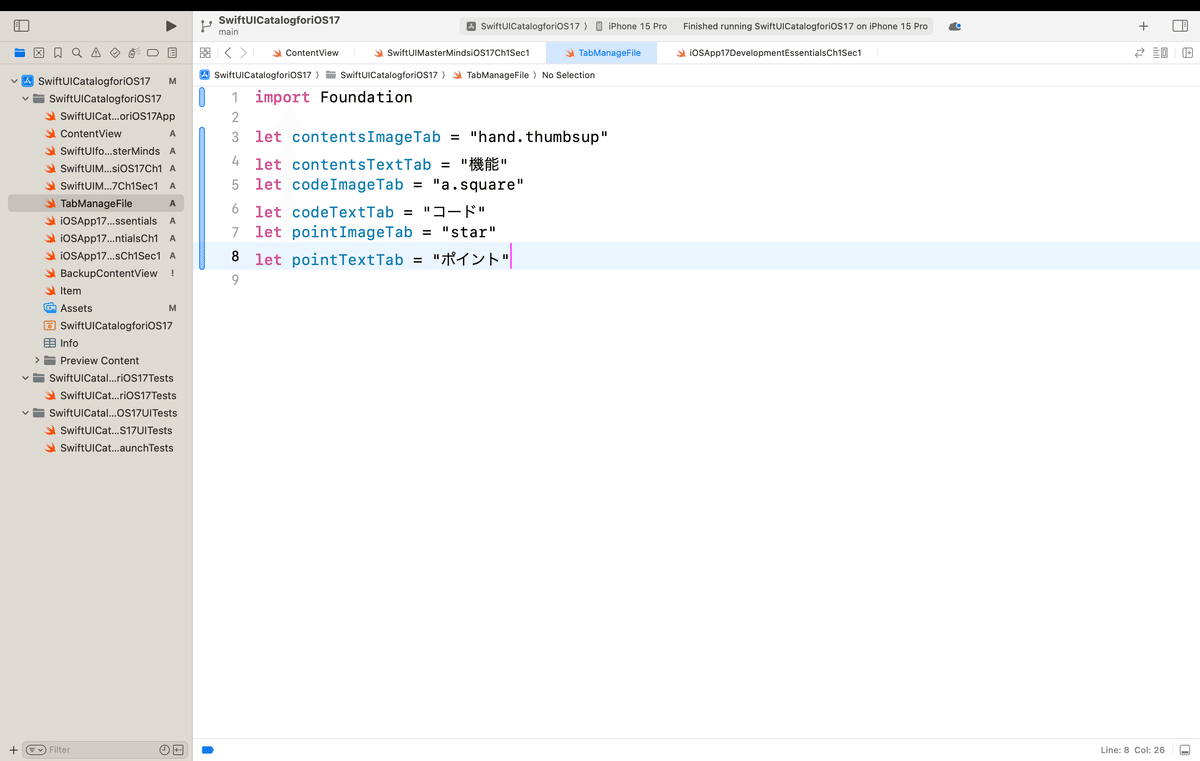Open the Find navigator magnifier icon
Image resolution: width=1200 pixels, height=761 pixels.
[77, 52]
